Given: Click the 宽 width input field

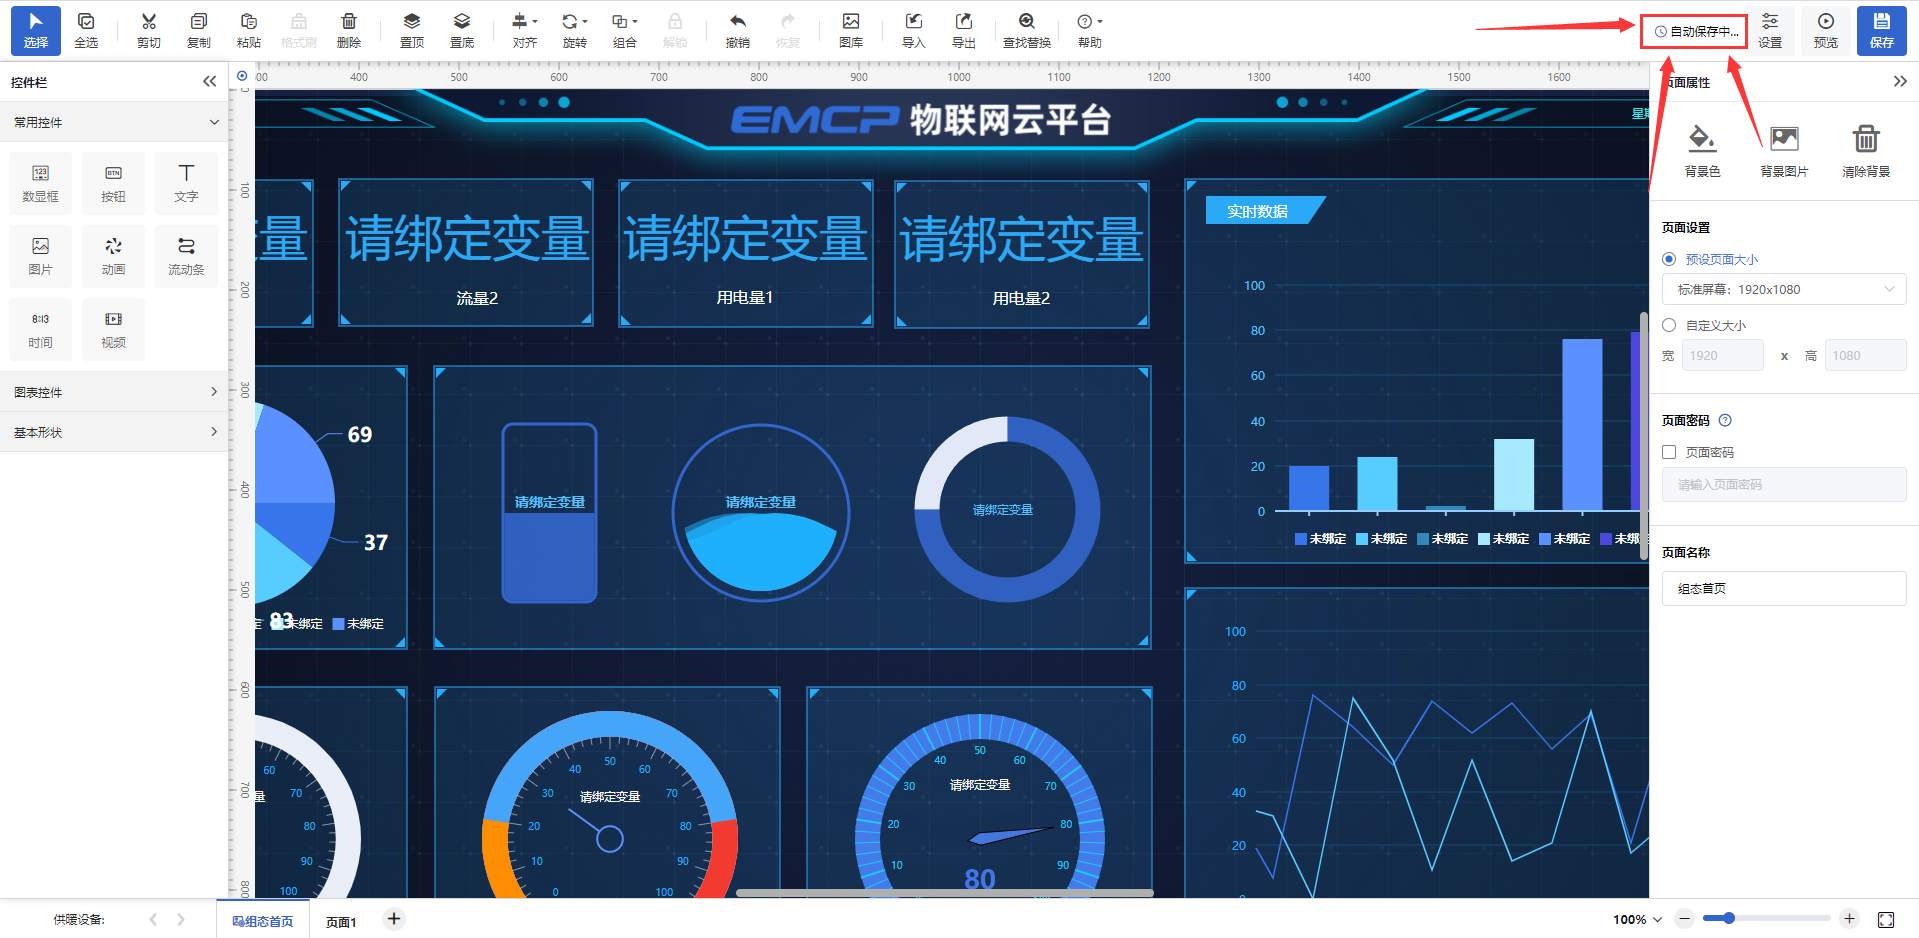Looking at the screenshot, I should [x=1722, y=355].
